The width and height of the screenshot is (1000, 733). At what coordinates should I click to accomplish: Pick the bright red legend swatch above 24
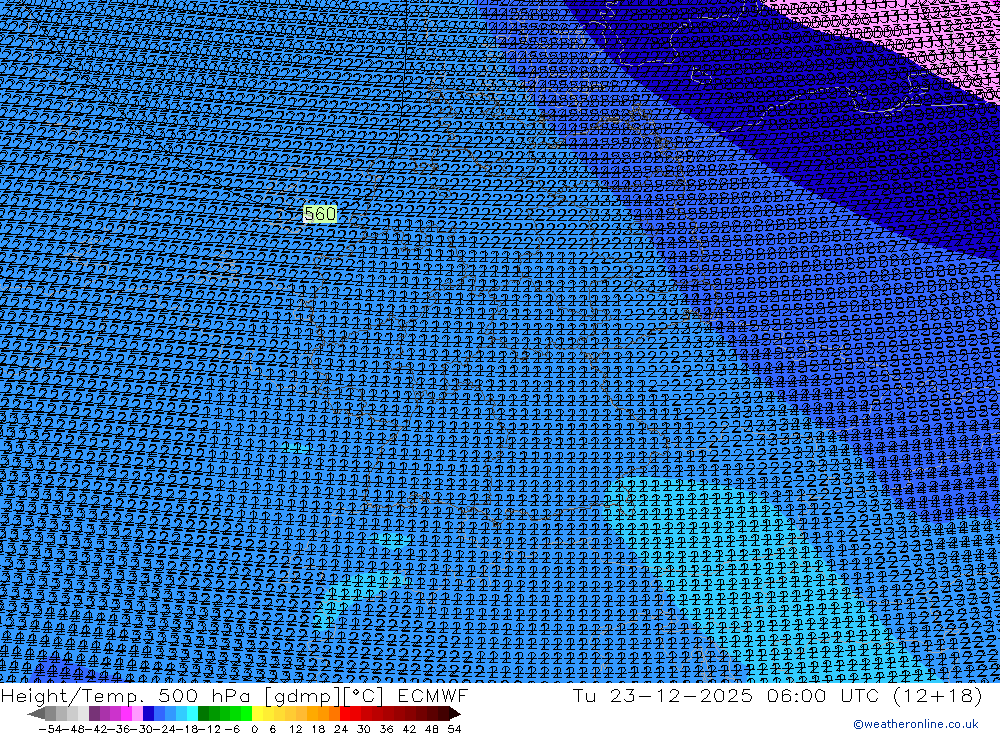pyautogui.click(x=345, y=714)
